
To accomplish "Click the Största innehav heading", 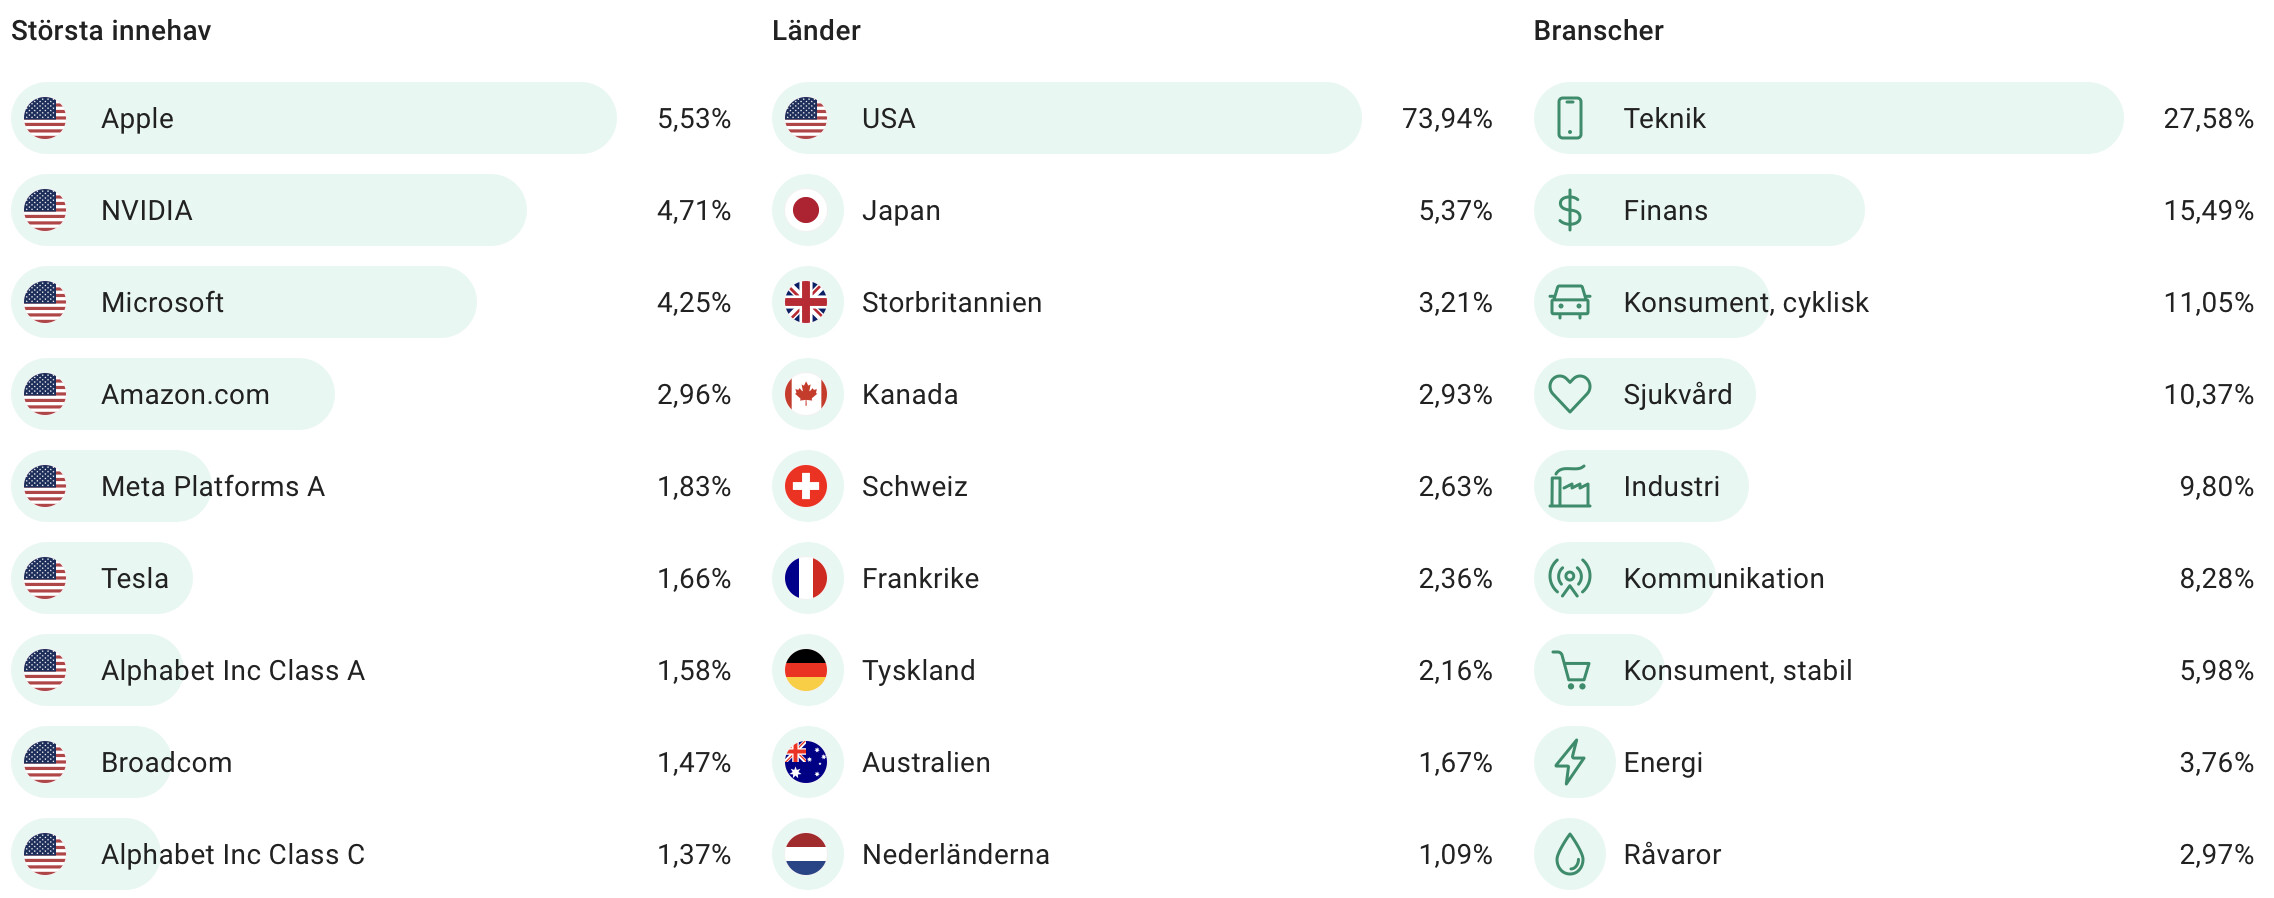I will click(x=111, y=30).
